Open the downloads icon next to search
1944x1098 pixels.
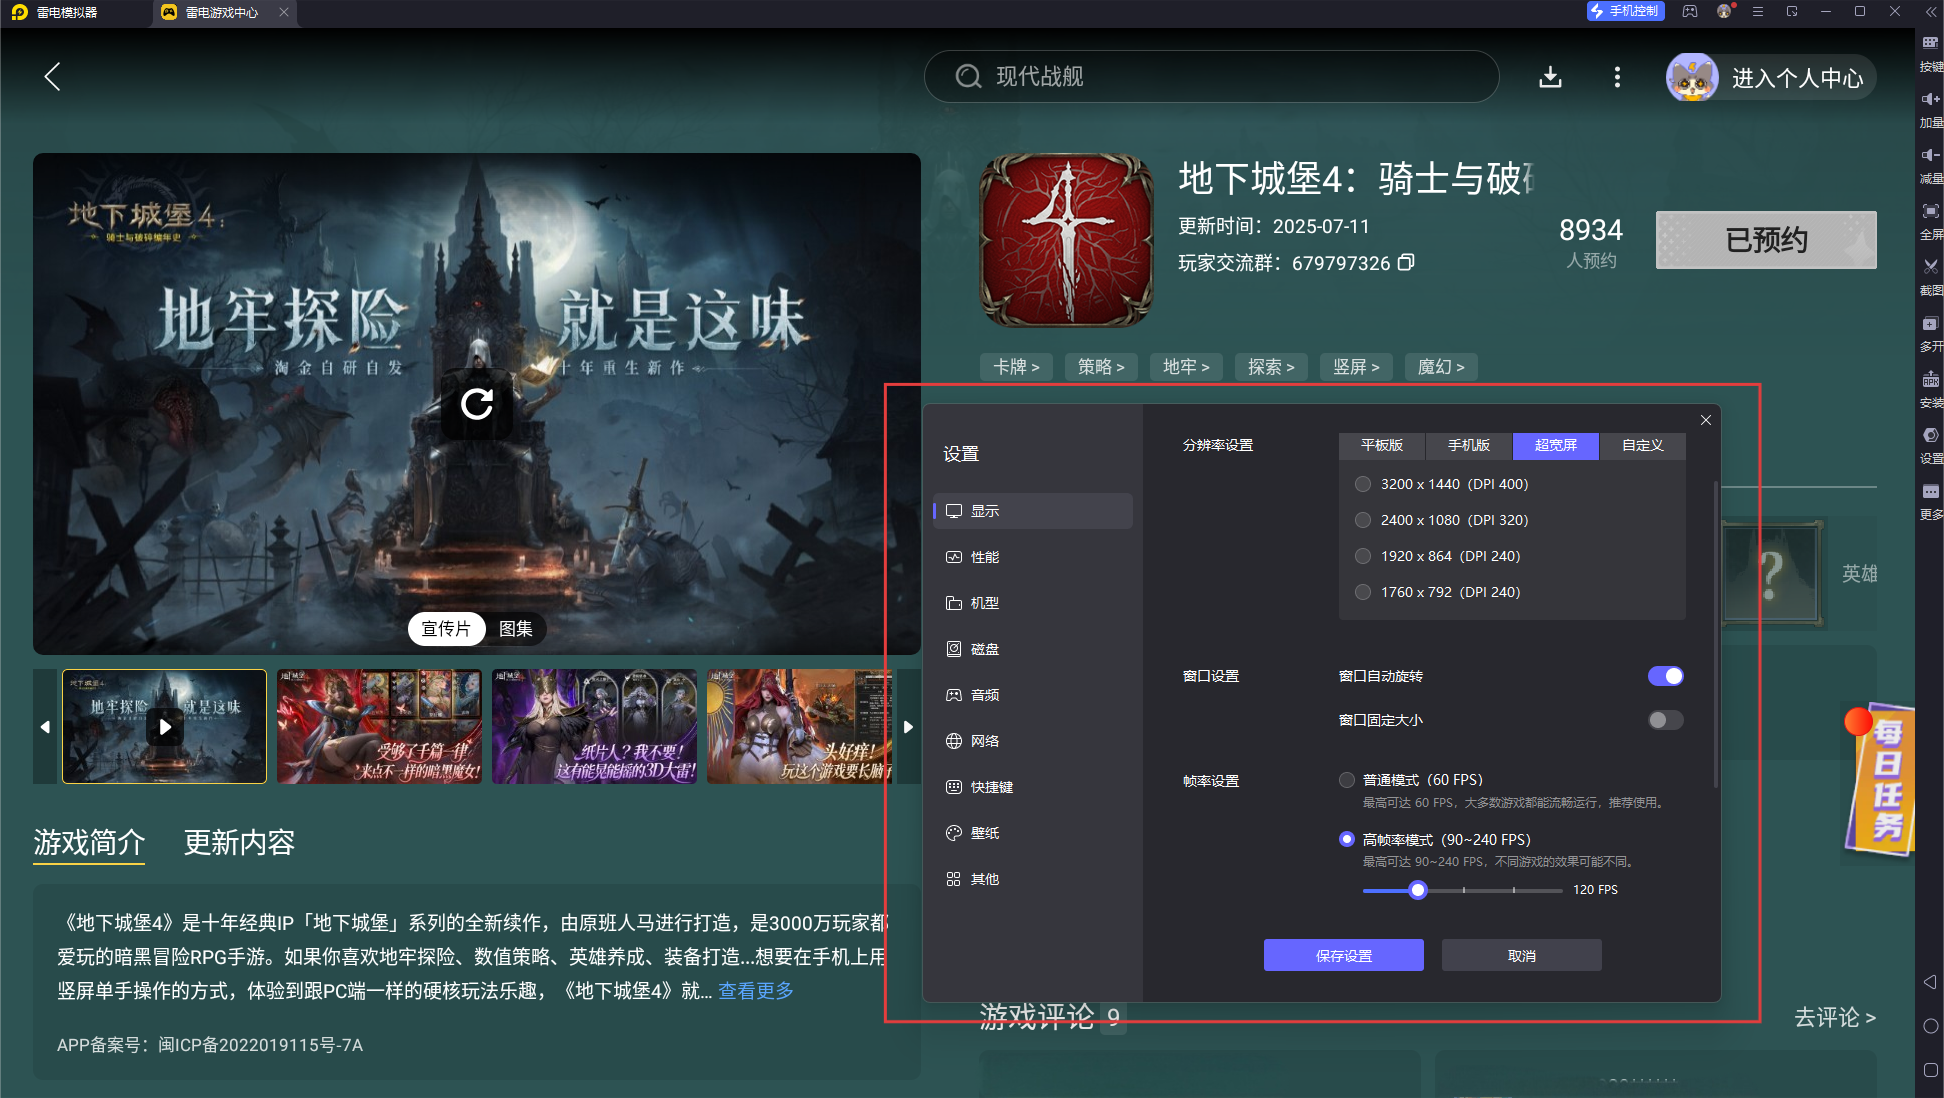coord(1550,77)
